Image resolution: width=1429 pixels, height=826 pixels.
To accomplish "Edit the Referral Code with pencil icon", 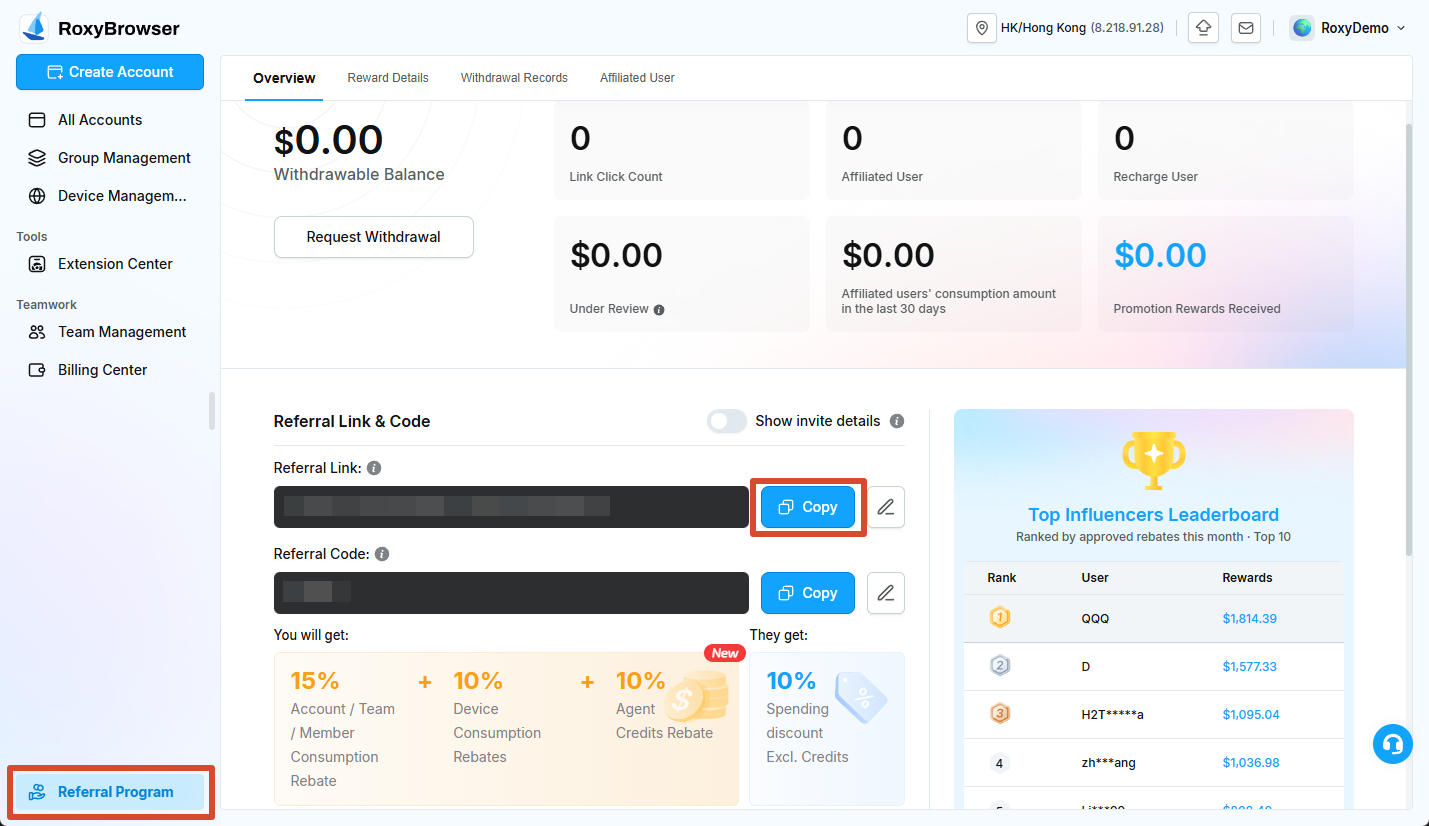I will [x=886, y=593].
